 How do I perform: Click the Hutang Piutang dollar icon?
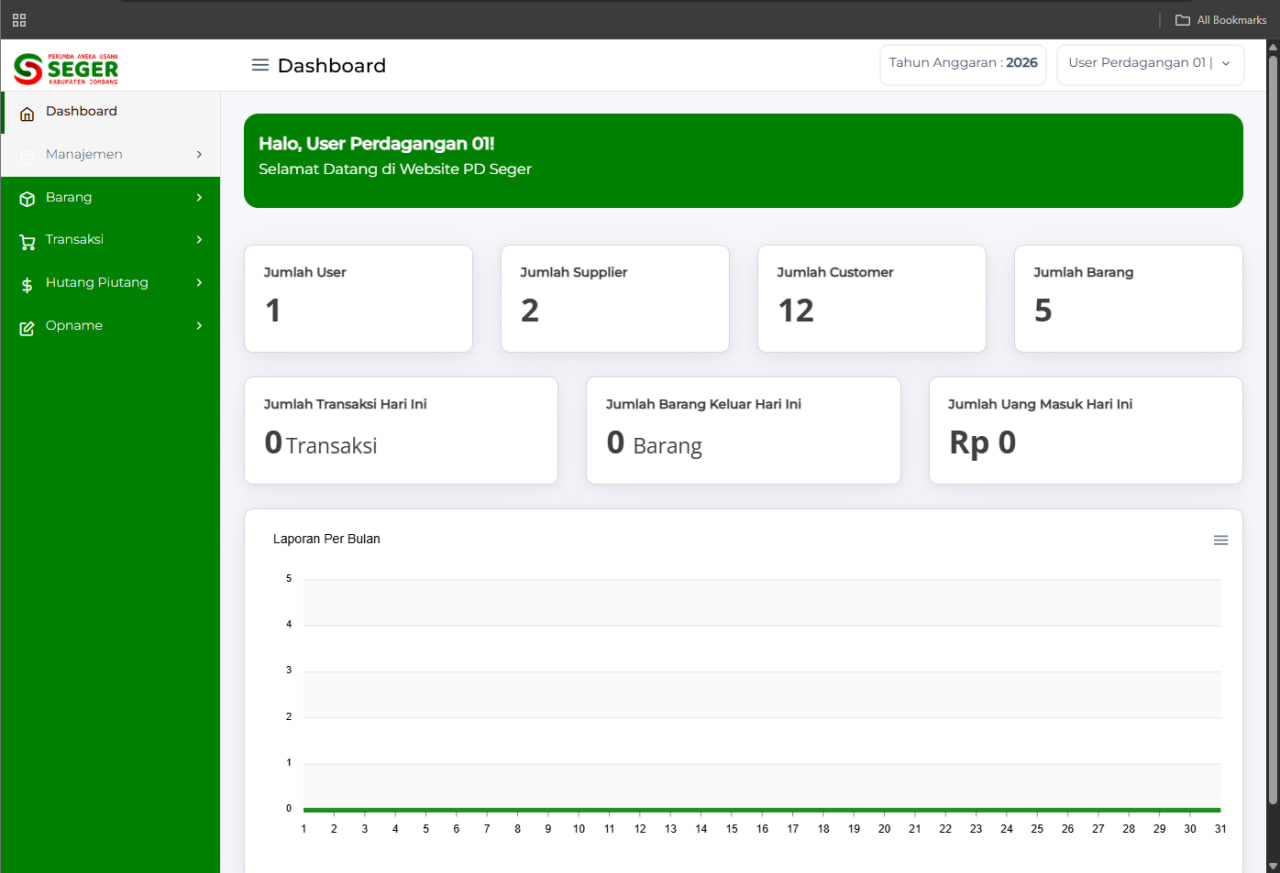[27, 285]
